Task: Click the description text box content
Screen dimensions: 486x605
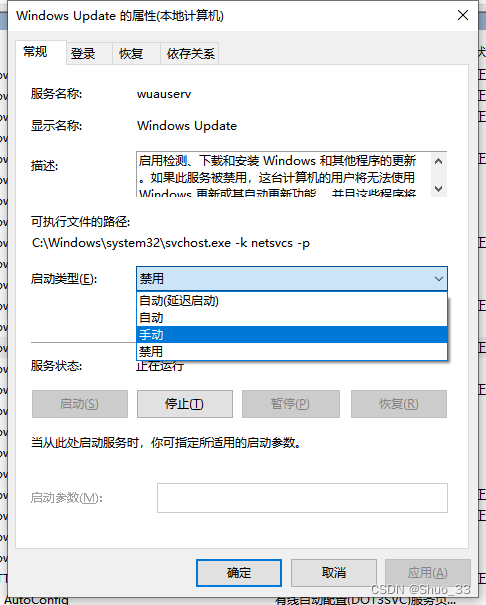Action: click(x=284, y=174)
